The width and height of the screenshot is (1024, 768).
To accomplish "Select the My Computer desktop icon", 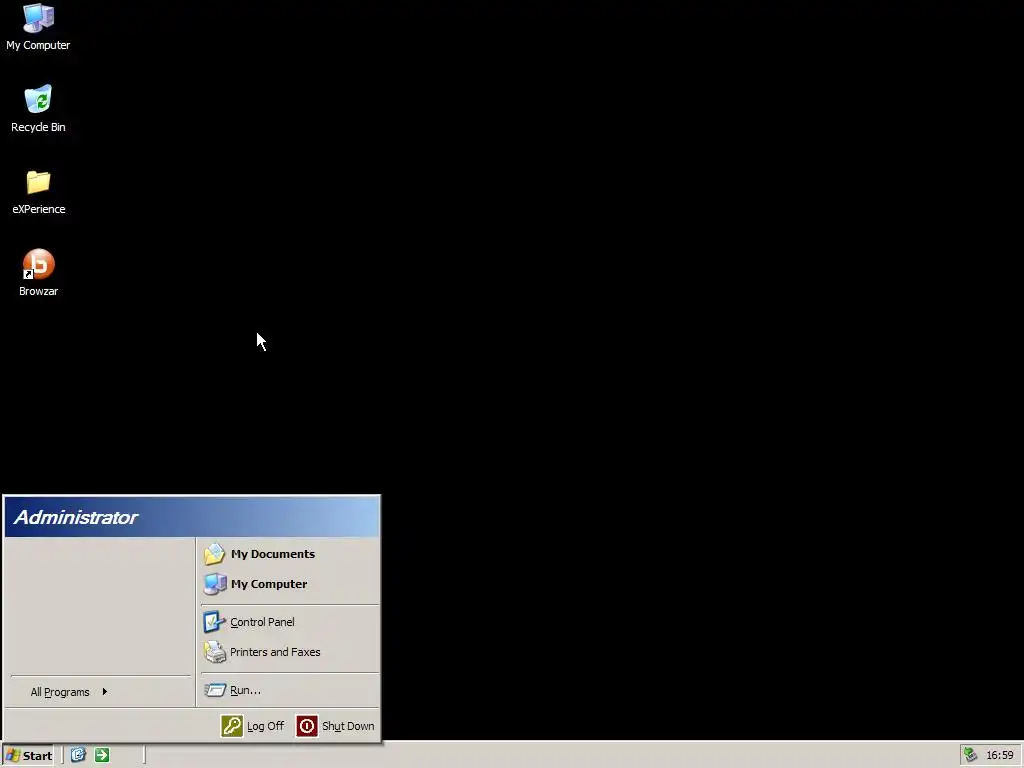I will coord(38,27).
